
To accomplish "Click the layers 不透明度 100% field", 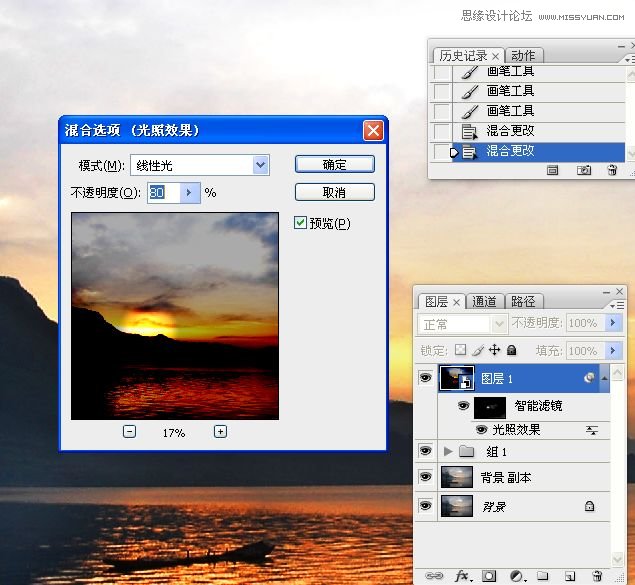I will tap(585, 323).
